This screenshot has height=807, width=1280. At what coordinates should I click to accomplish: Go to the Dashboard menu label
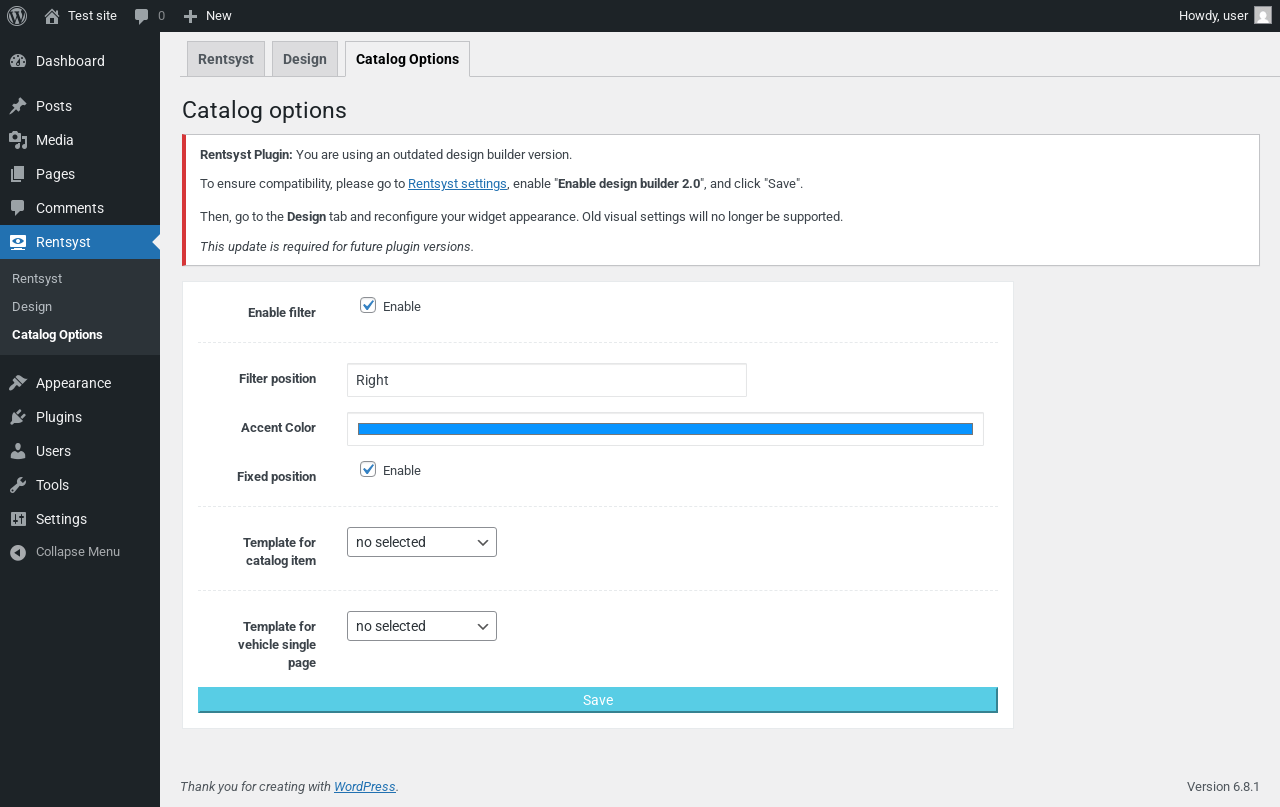(70, 61)
